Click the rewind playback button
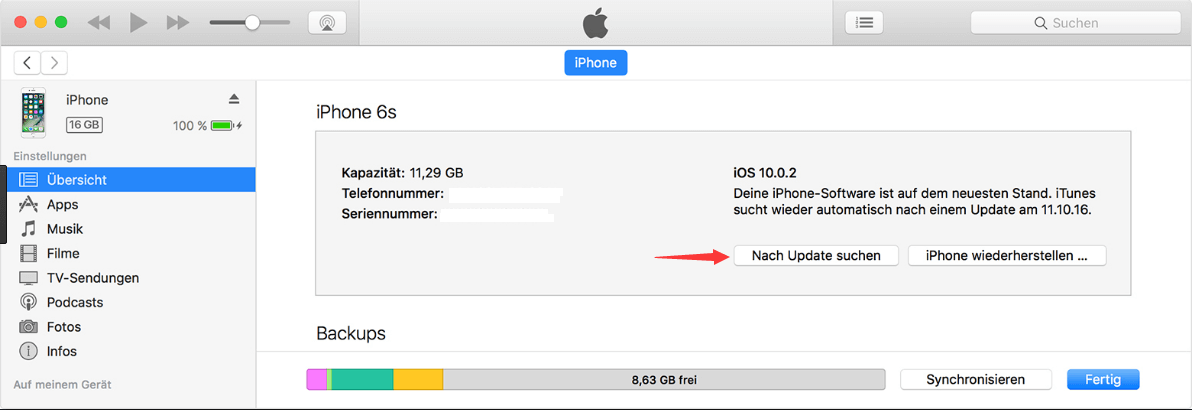1192x410 pixels. coord(99,23)
